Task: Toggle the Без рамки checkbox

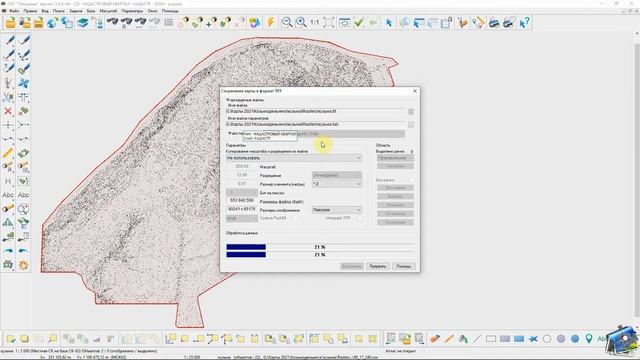Action: (411, 180)
